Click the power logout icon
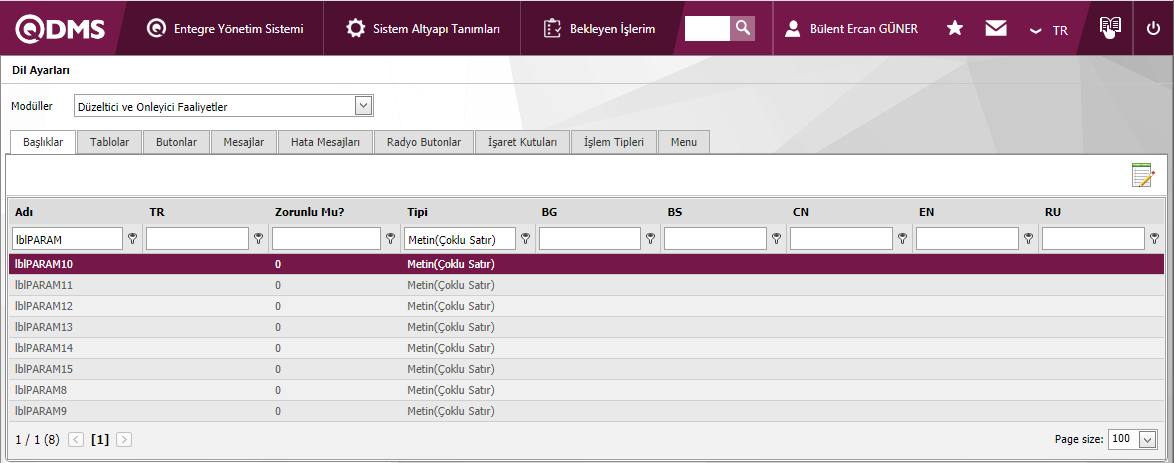This screenshot has height=463, width=1174. coord(1153,29)
